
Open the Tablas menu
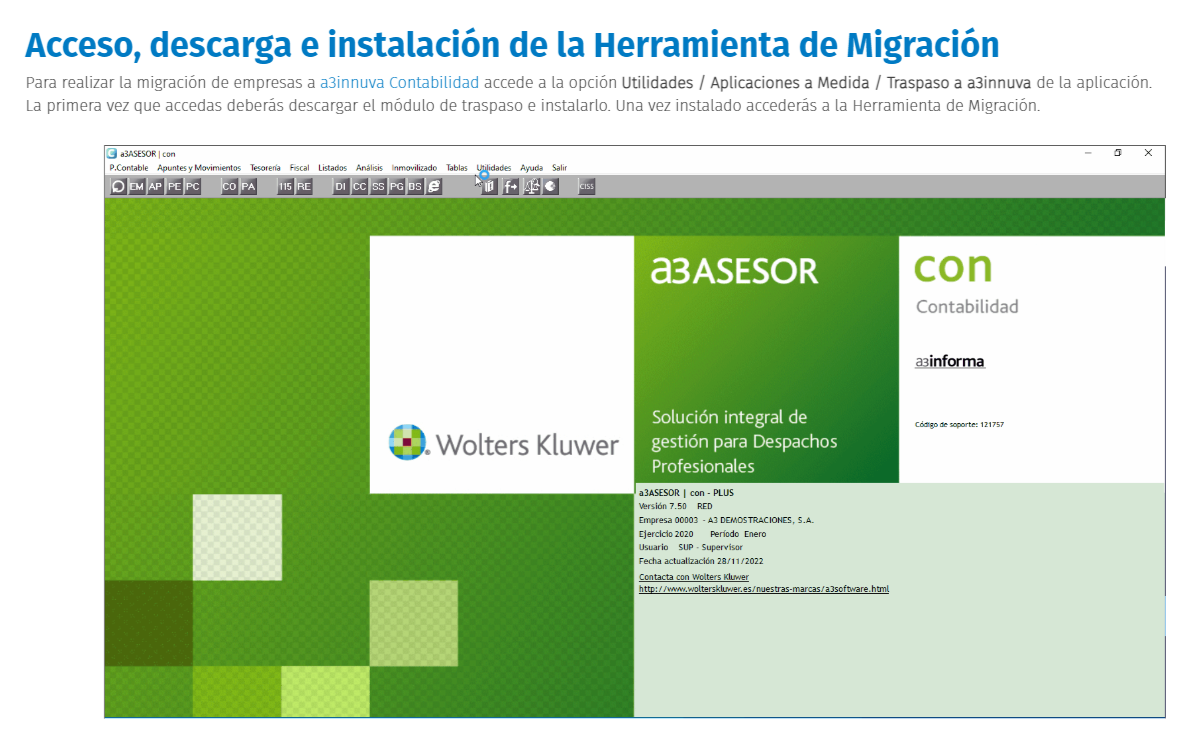(x=456, y=168)
